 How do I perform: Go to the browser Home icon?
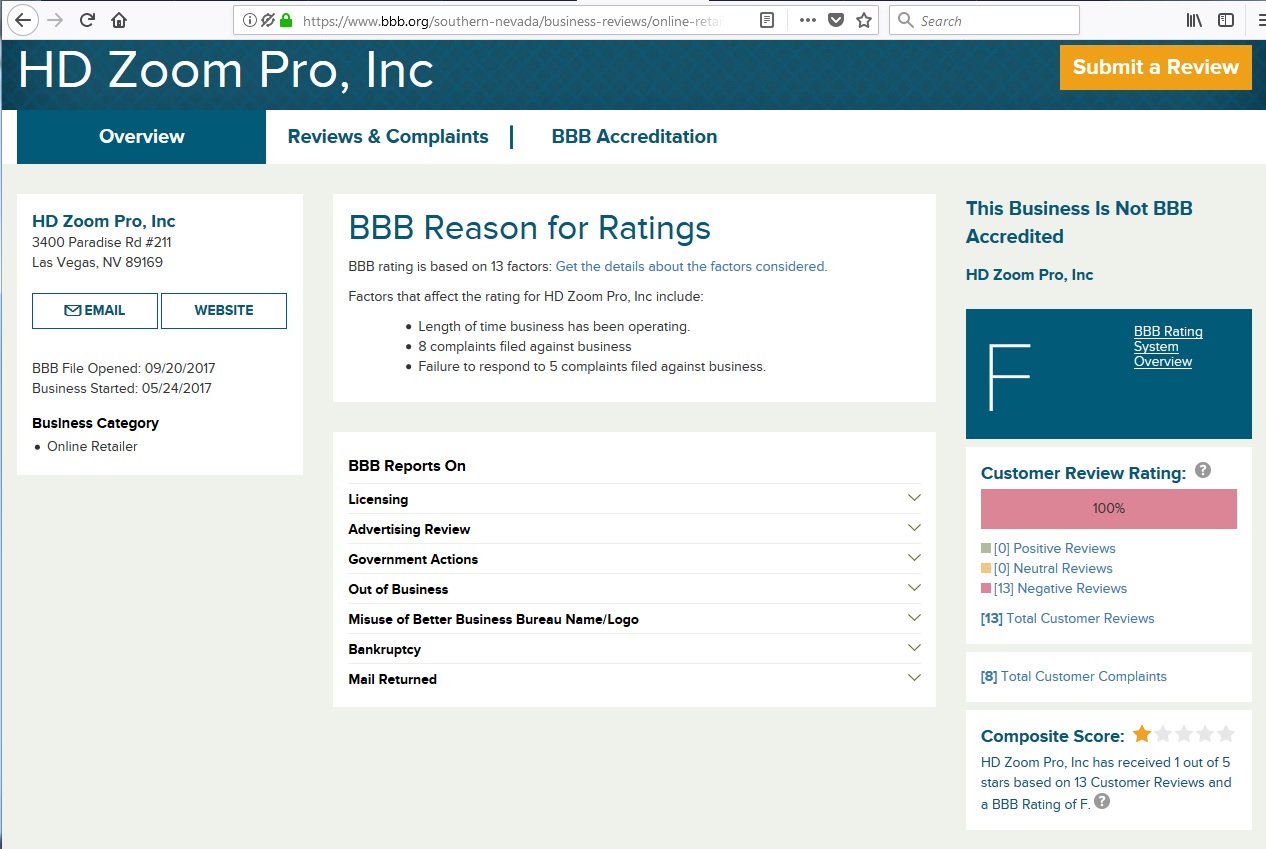(x=119, y=20)
